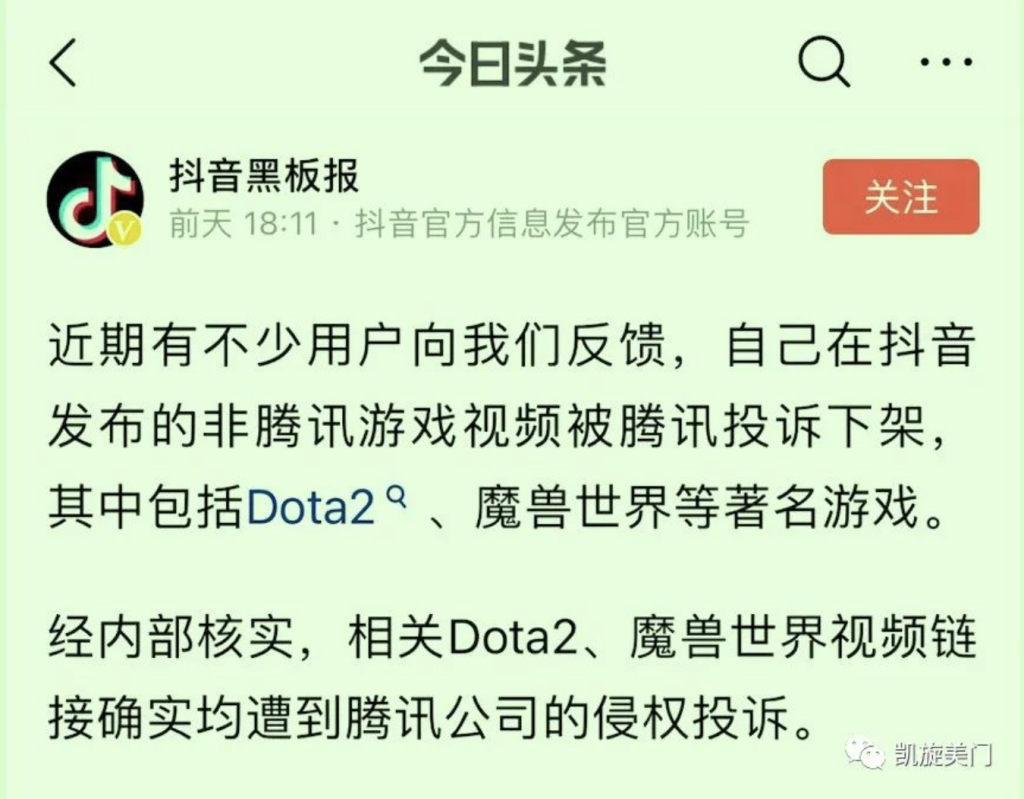Viewport: 1024px width, 799px height.
Task: Tap plain Dota2 text in second paragraph
Action: [515, 637]
